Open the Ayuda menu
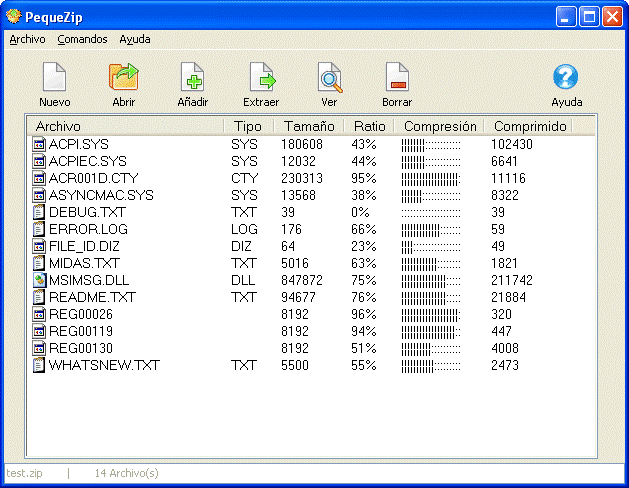Image resolution: width=629 pixels, height=488 pixels. coord(135,39)
